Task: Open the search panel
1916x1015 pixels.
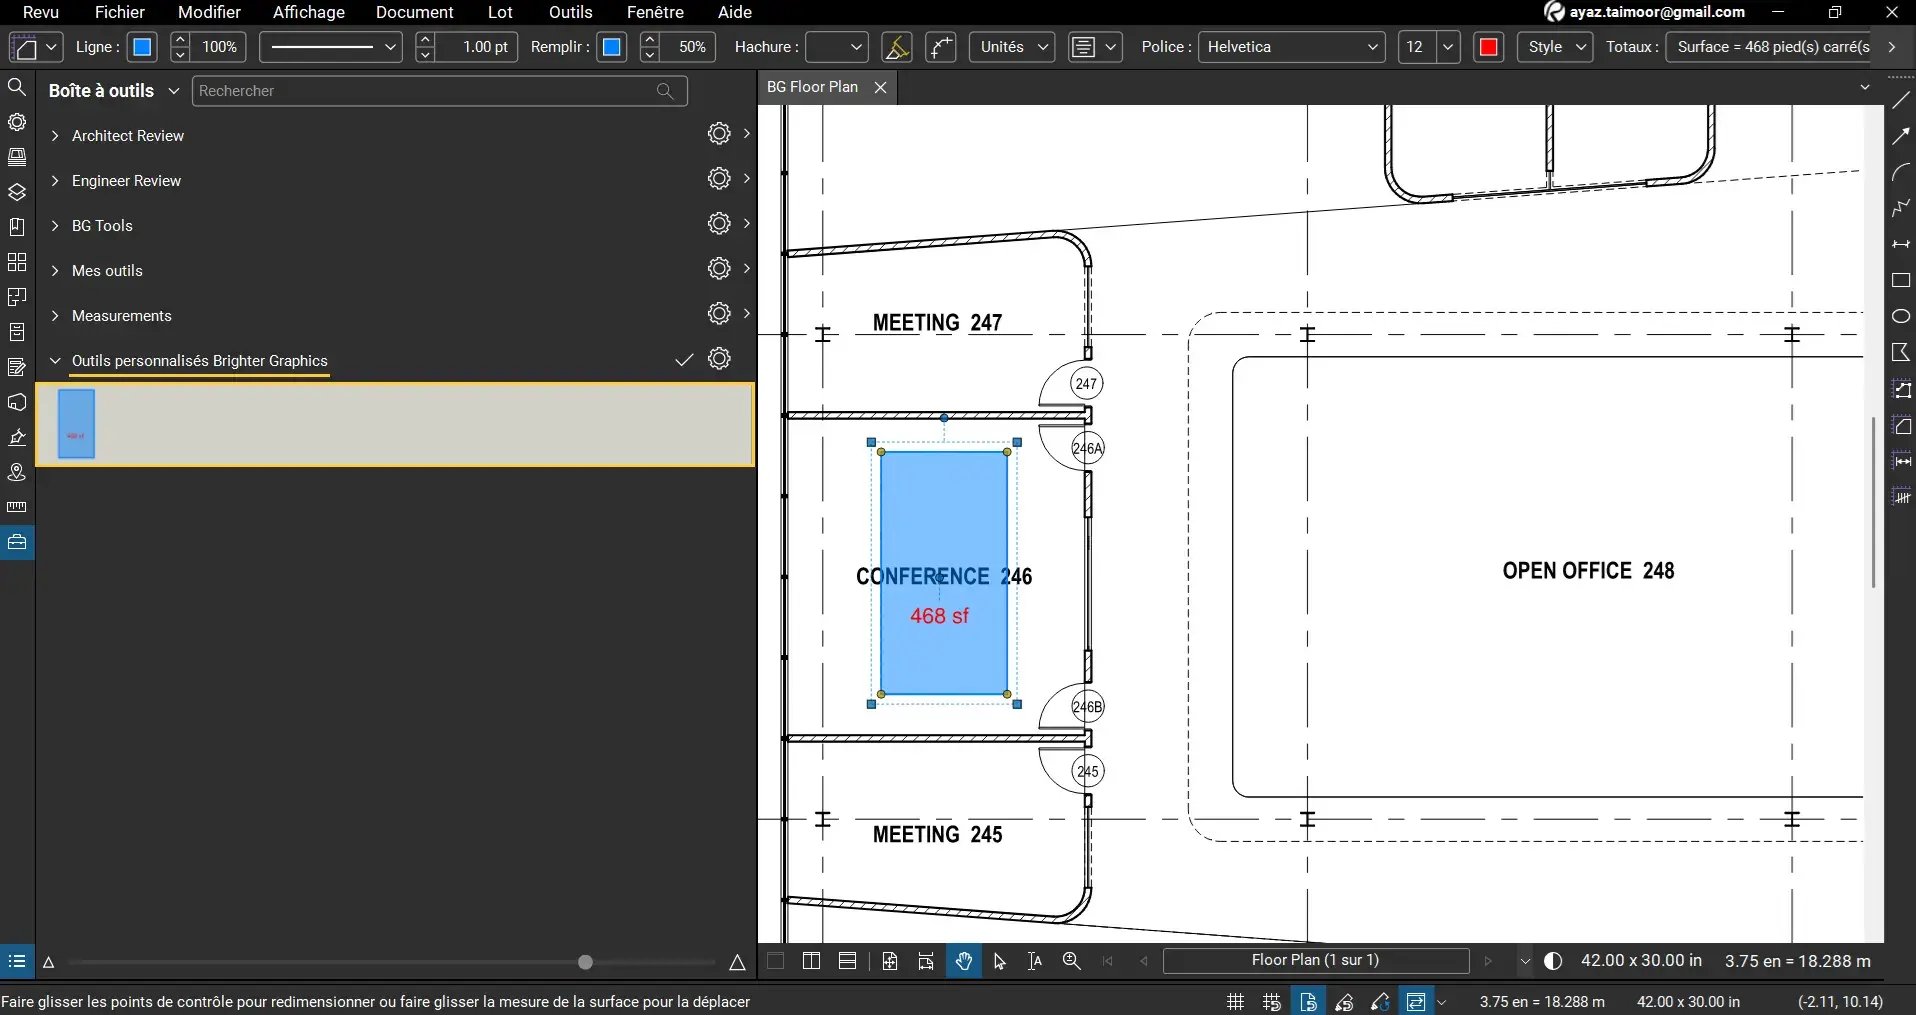Action: [x=16, y=87]
